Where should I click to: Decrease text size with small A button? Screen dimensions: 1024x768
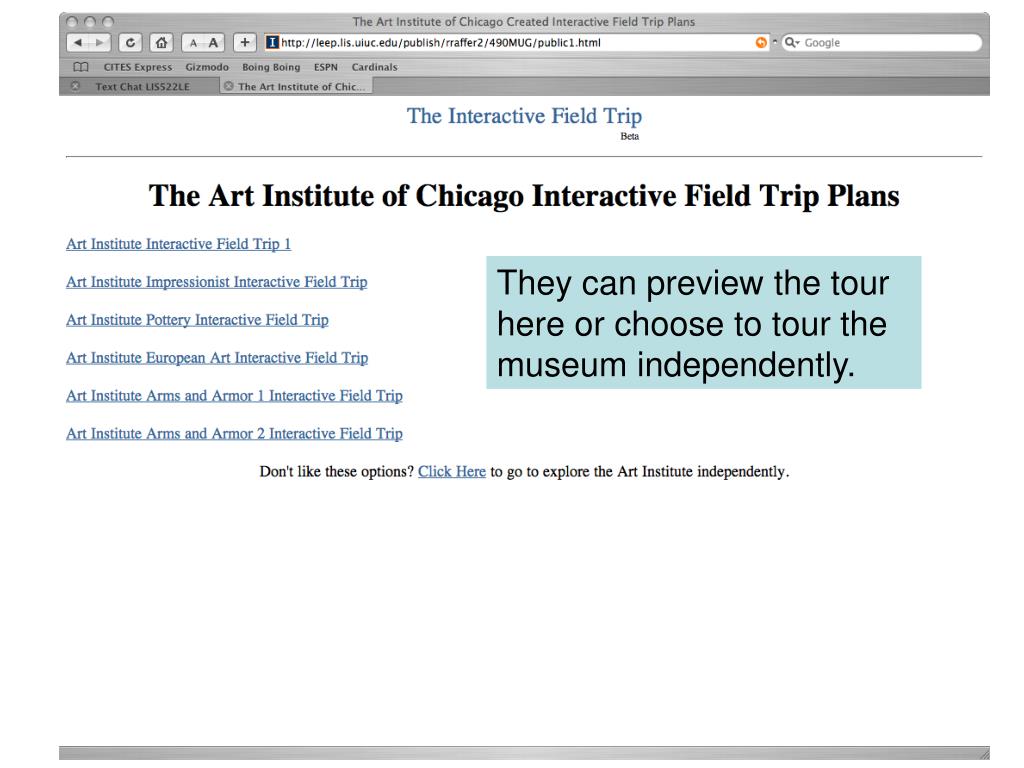click(x=193, y=43)
